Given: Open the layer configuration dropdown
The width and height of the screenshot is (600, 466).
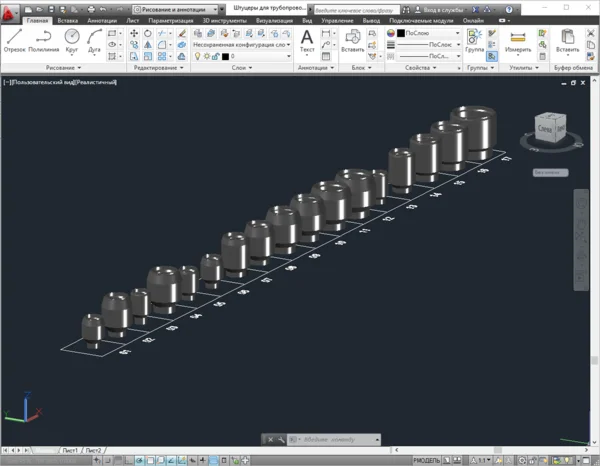Looking at the screenshot, I should pos(241,45).
